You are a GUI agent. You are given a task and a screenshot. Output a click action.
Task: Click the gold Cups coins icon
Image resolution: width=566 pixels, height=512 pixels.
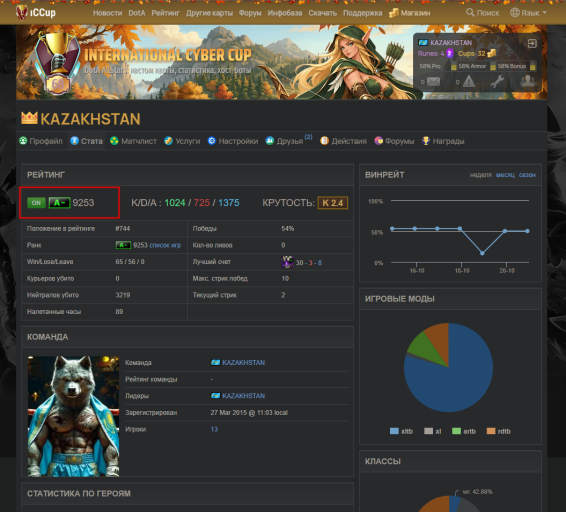click(x=491, y=53)
